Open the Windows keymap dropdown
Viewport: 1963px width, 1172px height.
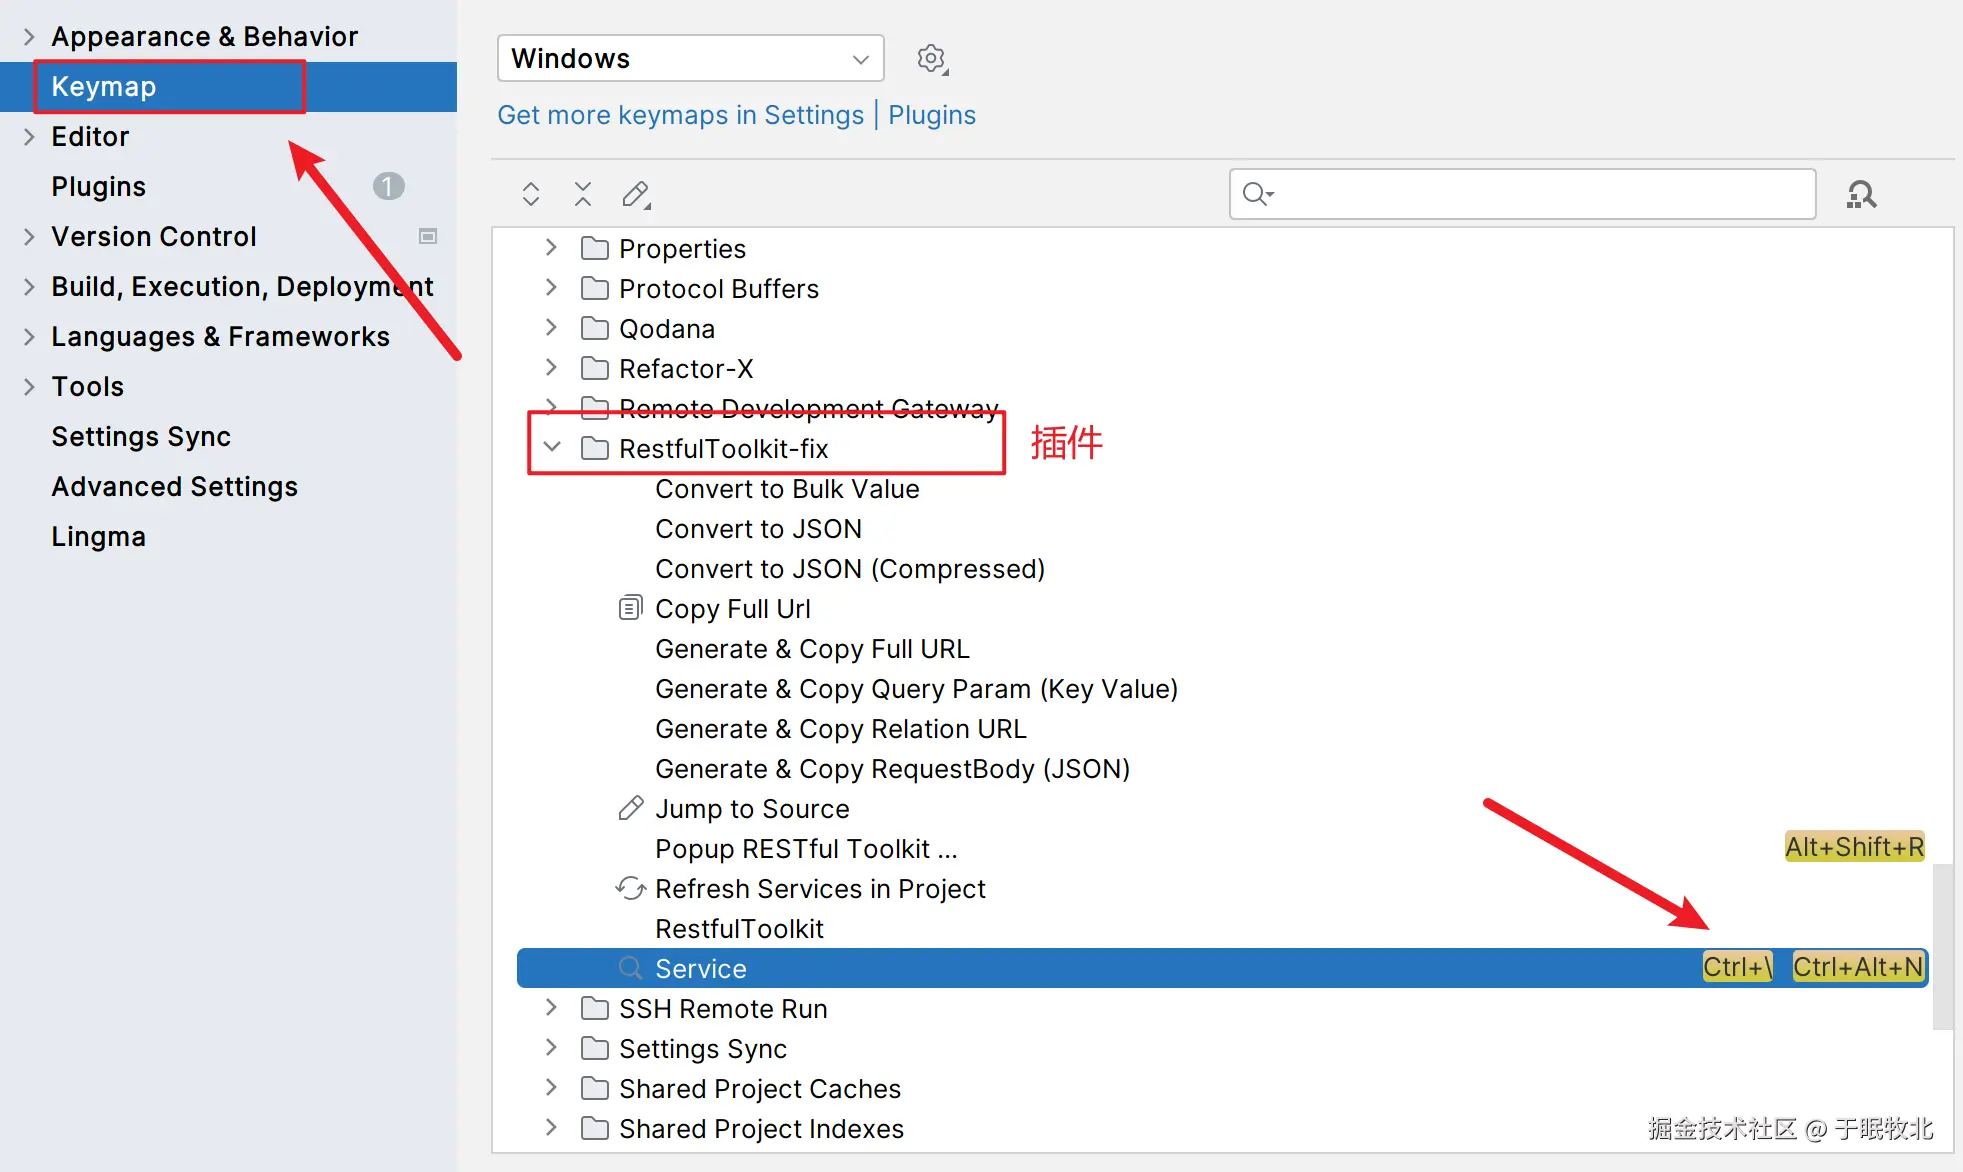tap(690, 59)
